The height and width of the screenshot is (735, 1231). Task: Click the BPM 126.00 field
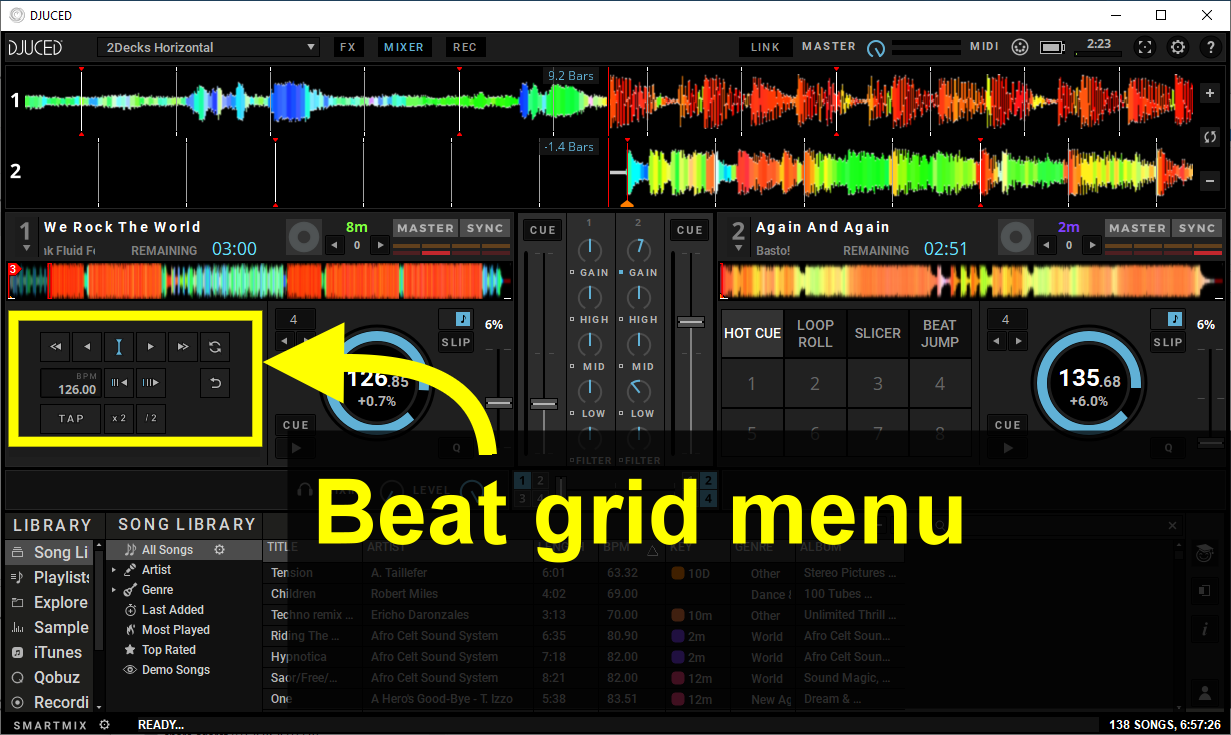pyautogui.click(x=71, y=383)
